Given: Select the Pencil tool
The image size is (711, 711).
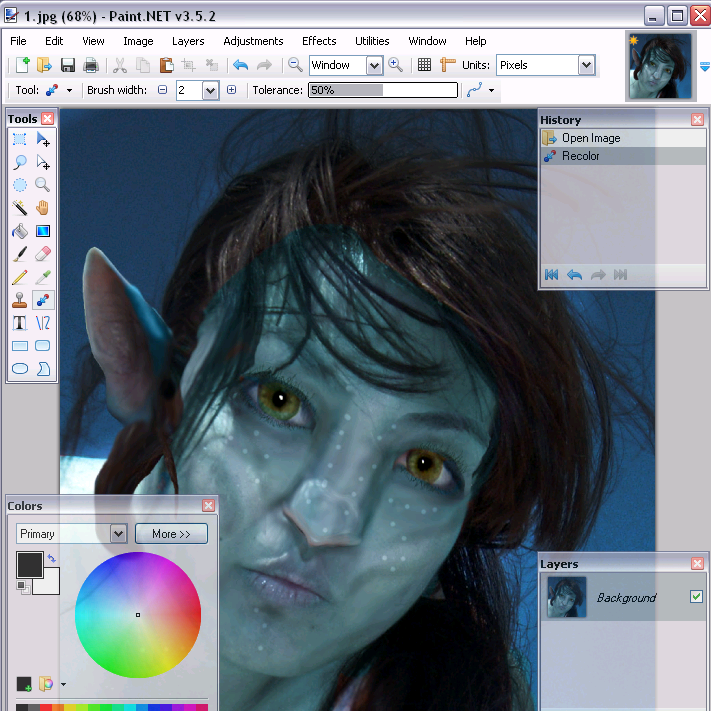Looking at the screenshot, I should (x=19, y=277).
